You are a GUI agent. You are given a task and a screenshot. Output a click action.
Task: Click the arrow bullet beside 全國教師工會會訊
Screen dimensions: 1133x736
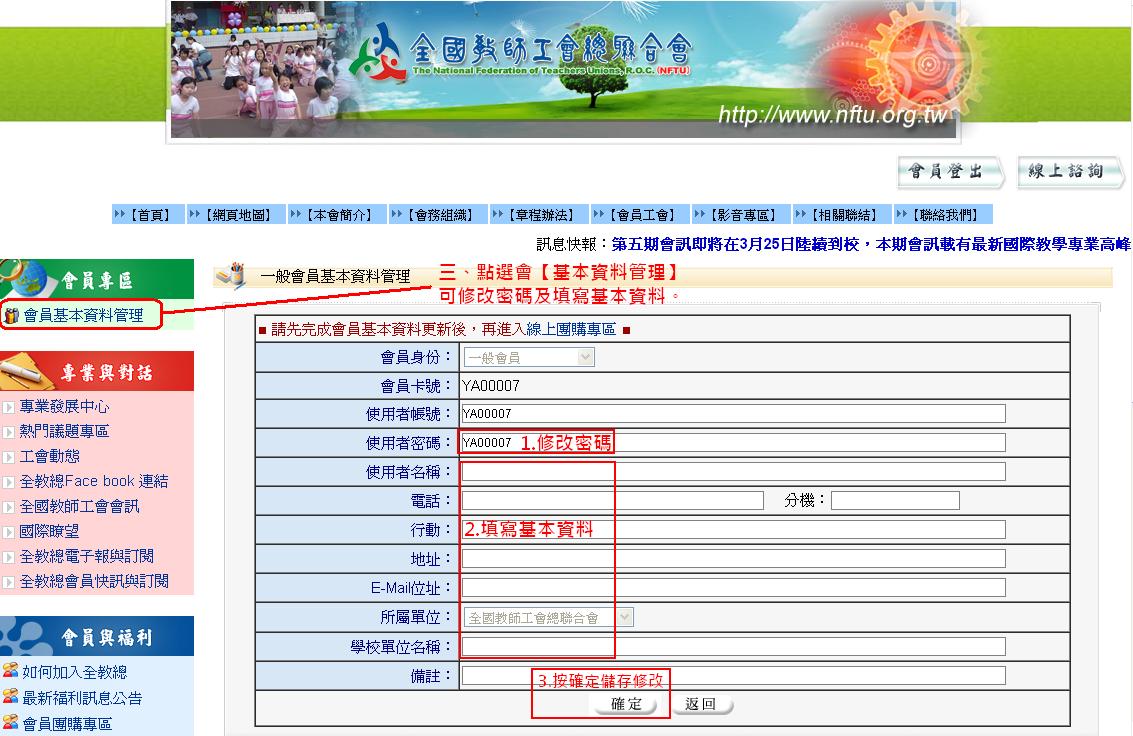[x=9, y=507]
